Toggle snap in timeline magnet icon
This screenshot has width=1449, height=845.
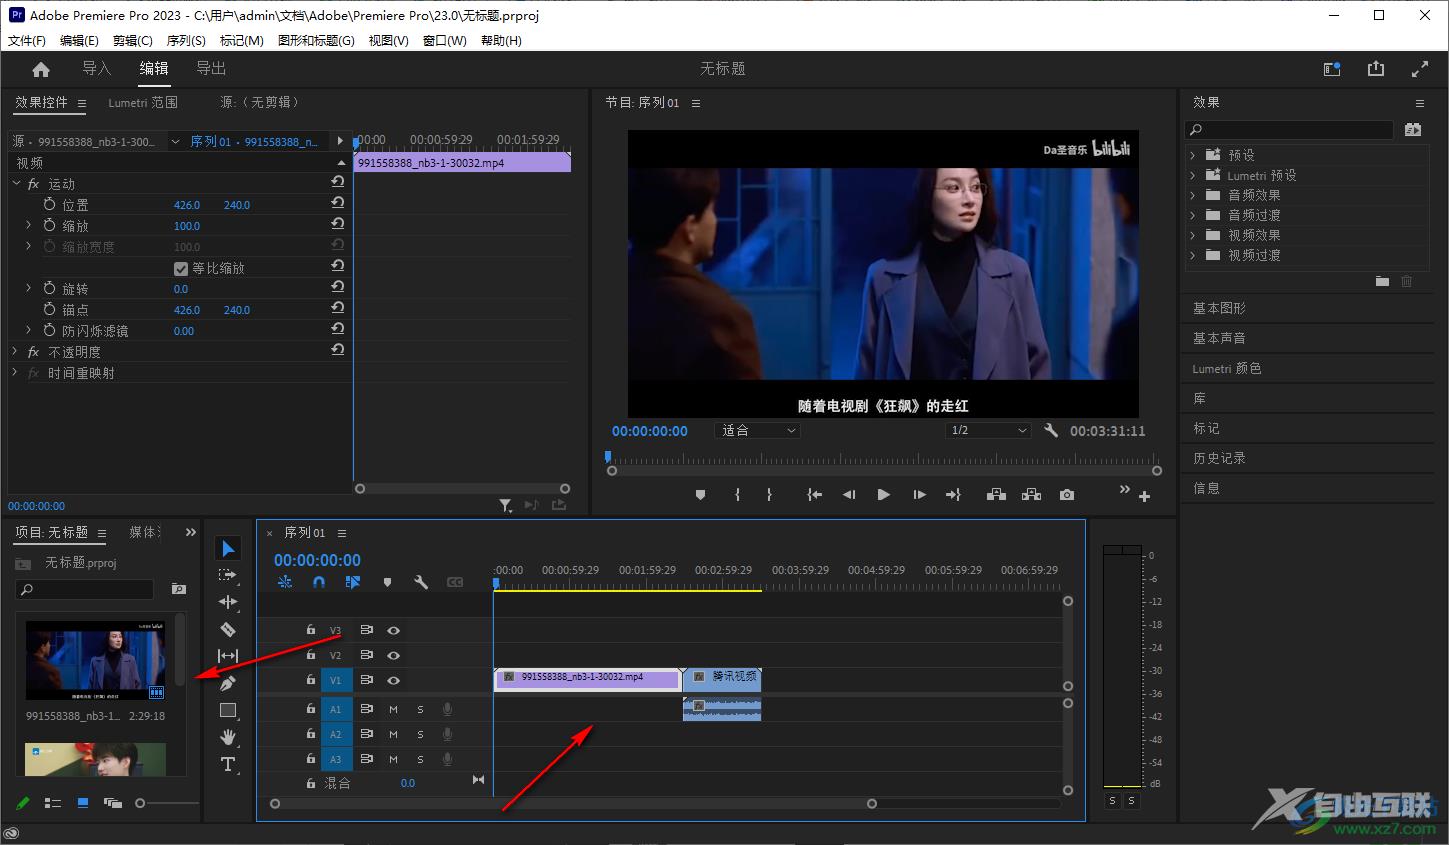click(x=319, y=582)
